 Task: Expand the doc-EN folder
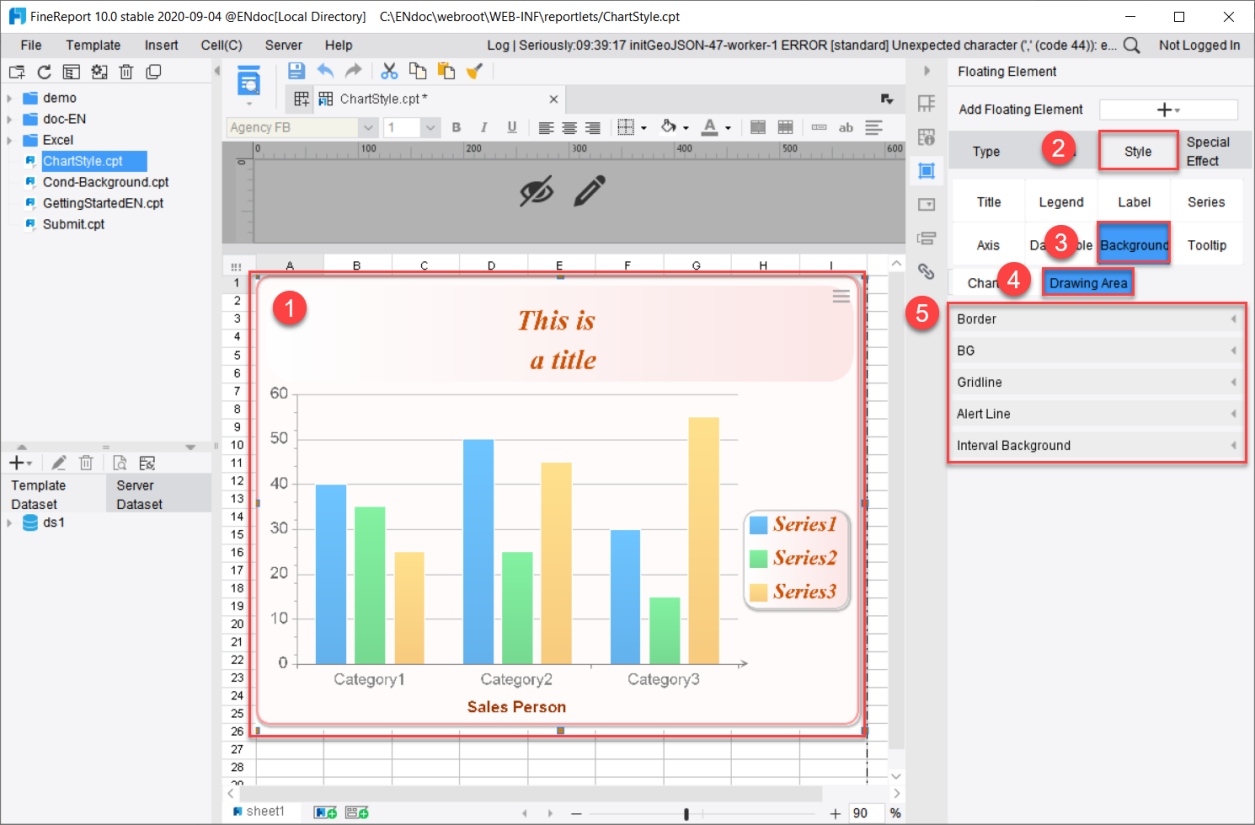click(9, 119)
